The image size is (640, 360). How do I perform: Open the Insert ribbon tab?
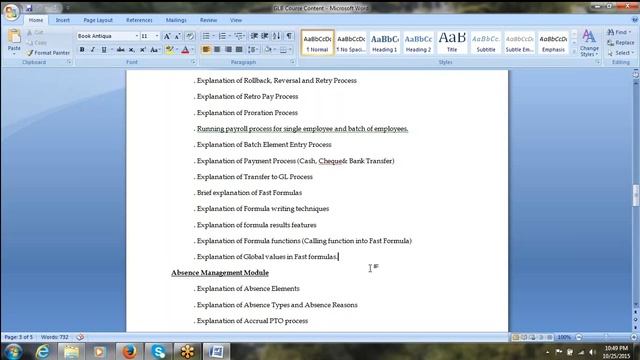click(62, 20)
